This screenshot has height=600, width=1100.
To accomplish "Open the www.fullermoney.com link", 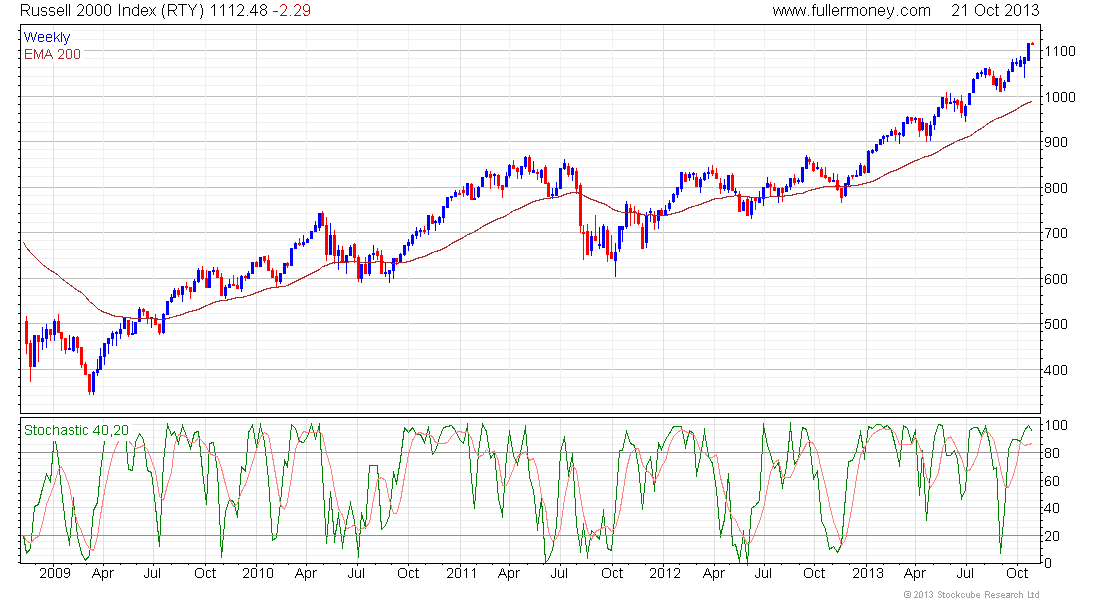I will point(851,11).
